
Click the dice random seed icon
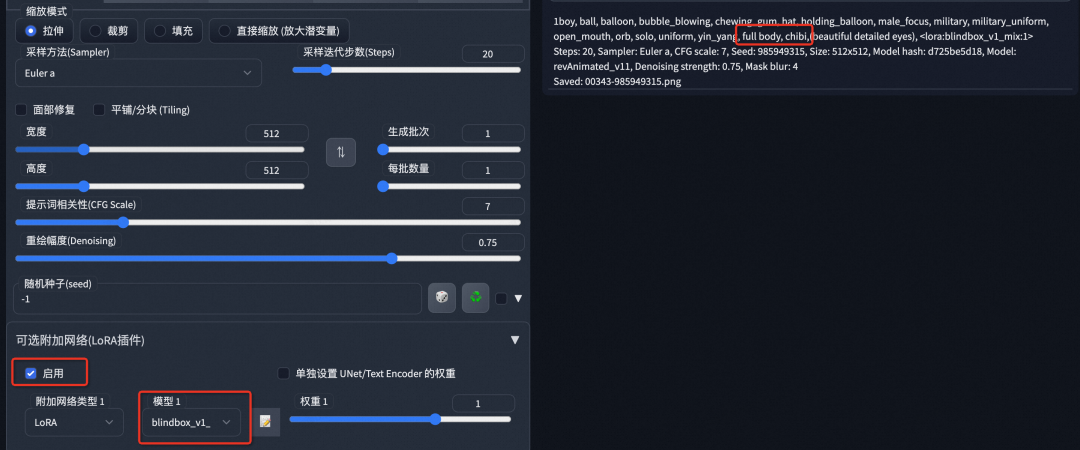(x=442, y=298)
